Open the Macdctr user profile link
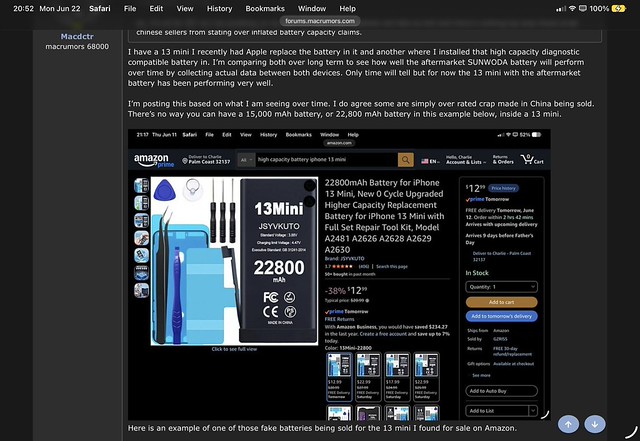Image resolution: width=640 pixels, height=441 pixels. tap(77, 36)
